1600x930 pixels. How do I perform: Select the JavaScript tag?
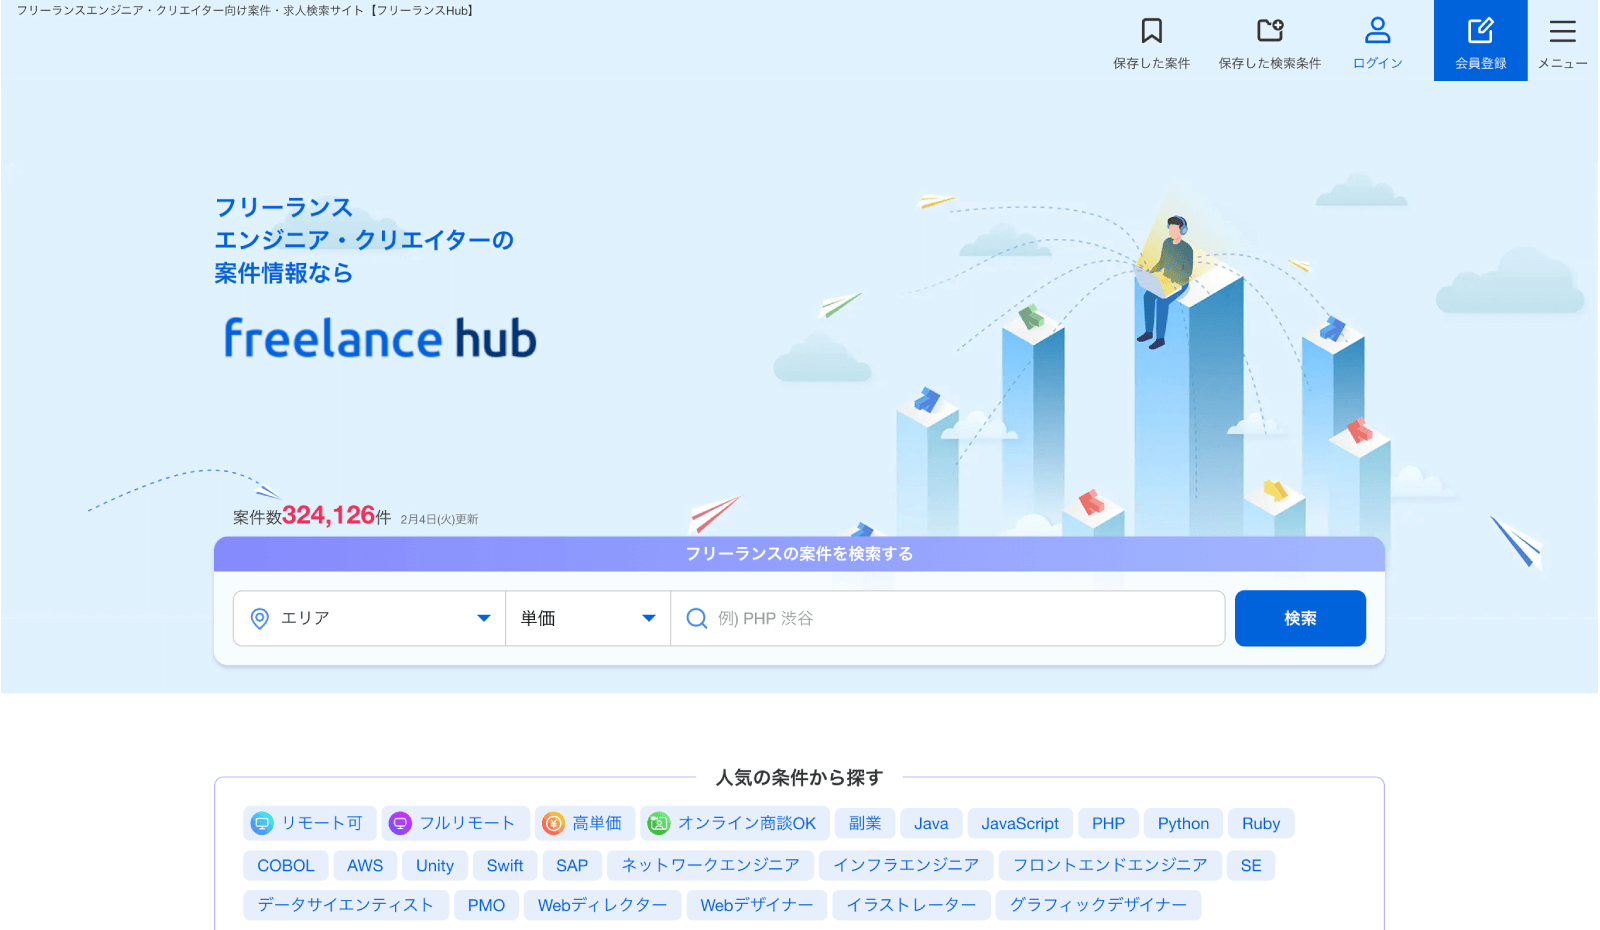[x=1020, y=823]
